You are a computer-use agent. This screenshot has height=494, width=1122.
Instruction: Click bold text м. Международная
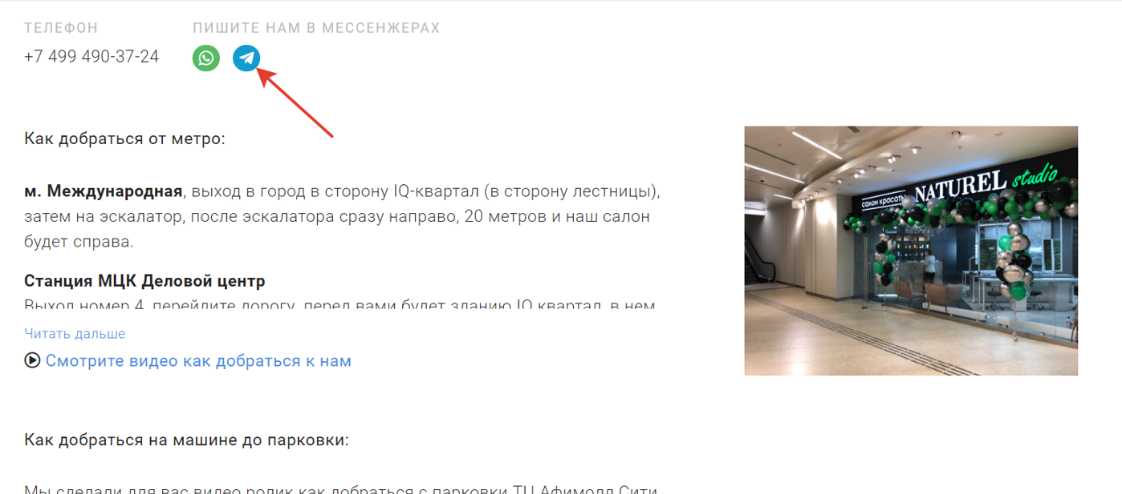(103, 193)
